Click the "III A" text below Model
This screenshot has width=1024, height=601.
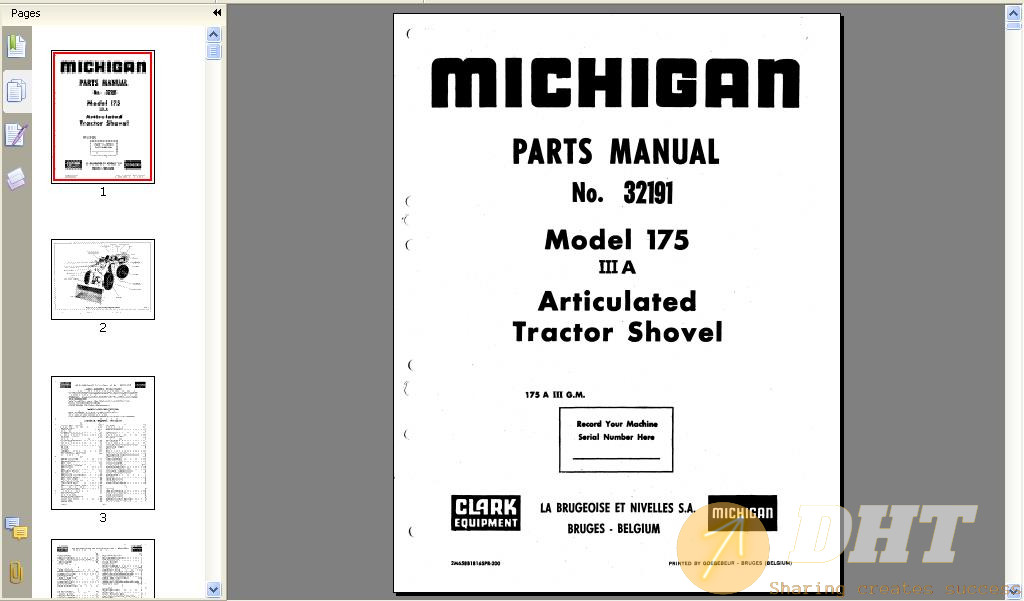click(616, 267)
